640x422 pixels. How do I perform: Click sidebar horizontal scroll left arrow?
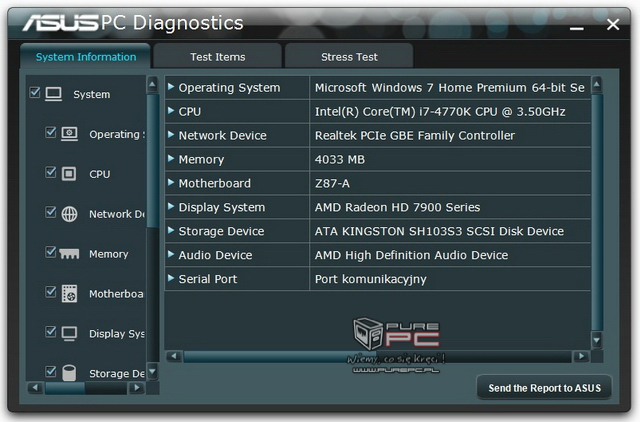click(x=35, y=387)
